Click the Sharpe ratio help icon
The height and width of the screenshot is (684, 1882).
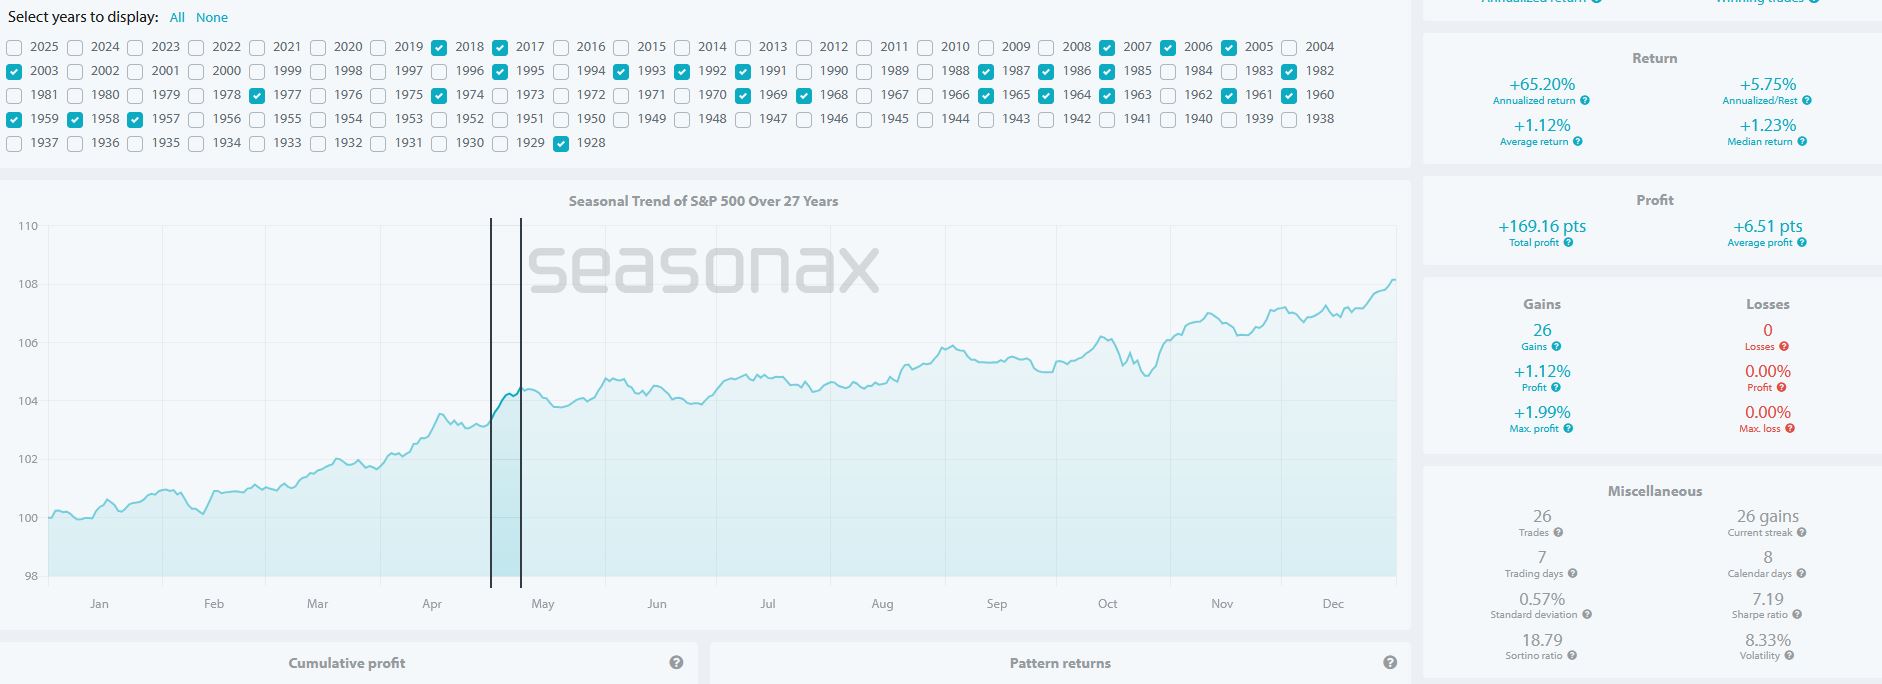1797,615
